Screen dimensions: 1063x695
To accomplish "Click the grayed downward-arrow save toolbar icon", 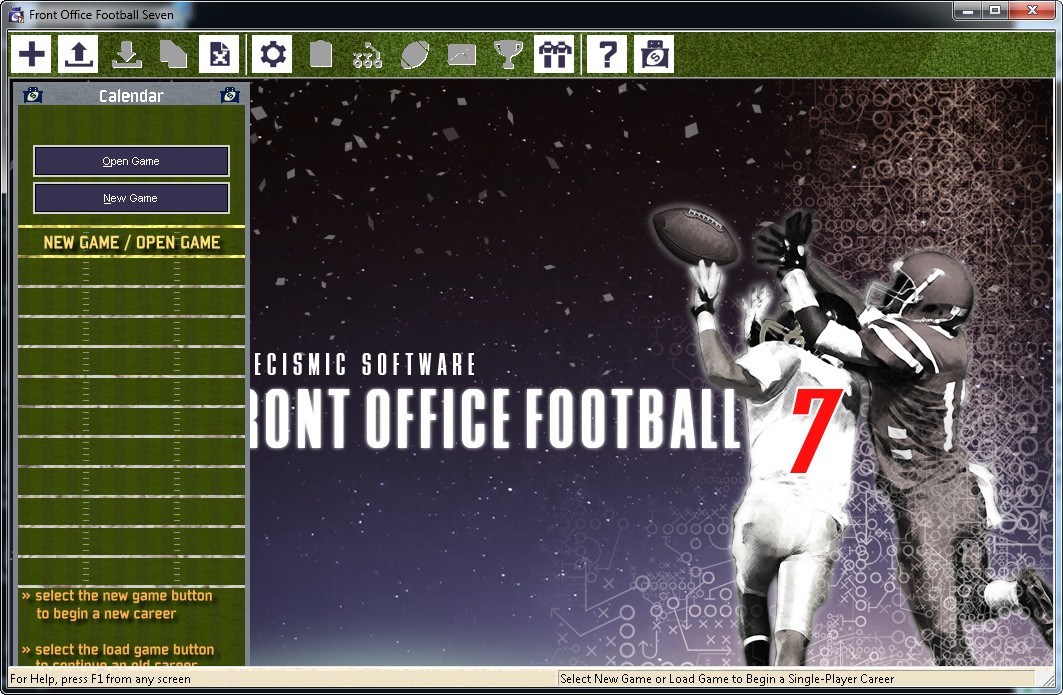I will (x=126, y=54).
